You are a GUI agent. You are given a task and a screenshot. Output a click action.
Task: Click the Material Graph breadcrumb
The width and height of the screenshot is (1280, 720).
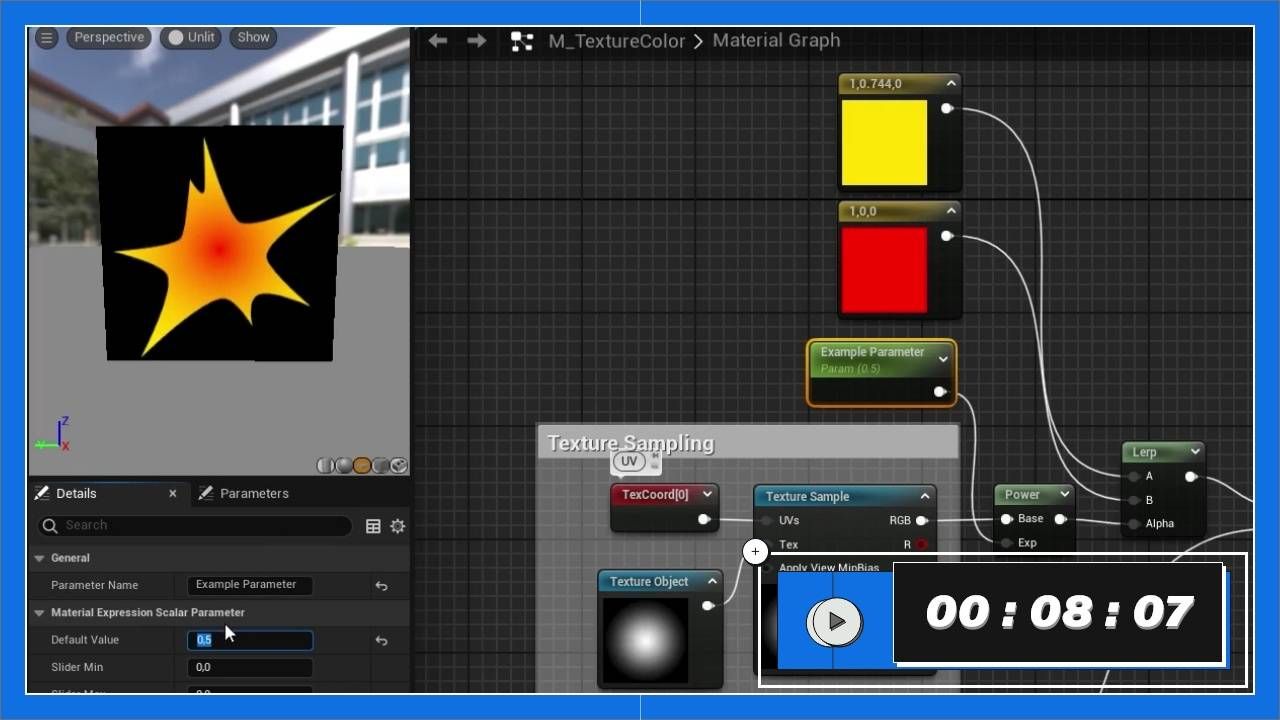point(776,41)
